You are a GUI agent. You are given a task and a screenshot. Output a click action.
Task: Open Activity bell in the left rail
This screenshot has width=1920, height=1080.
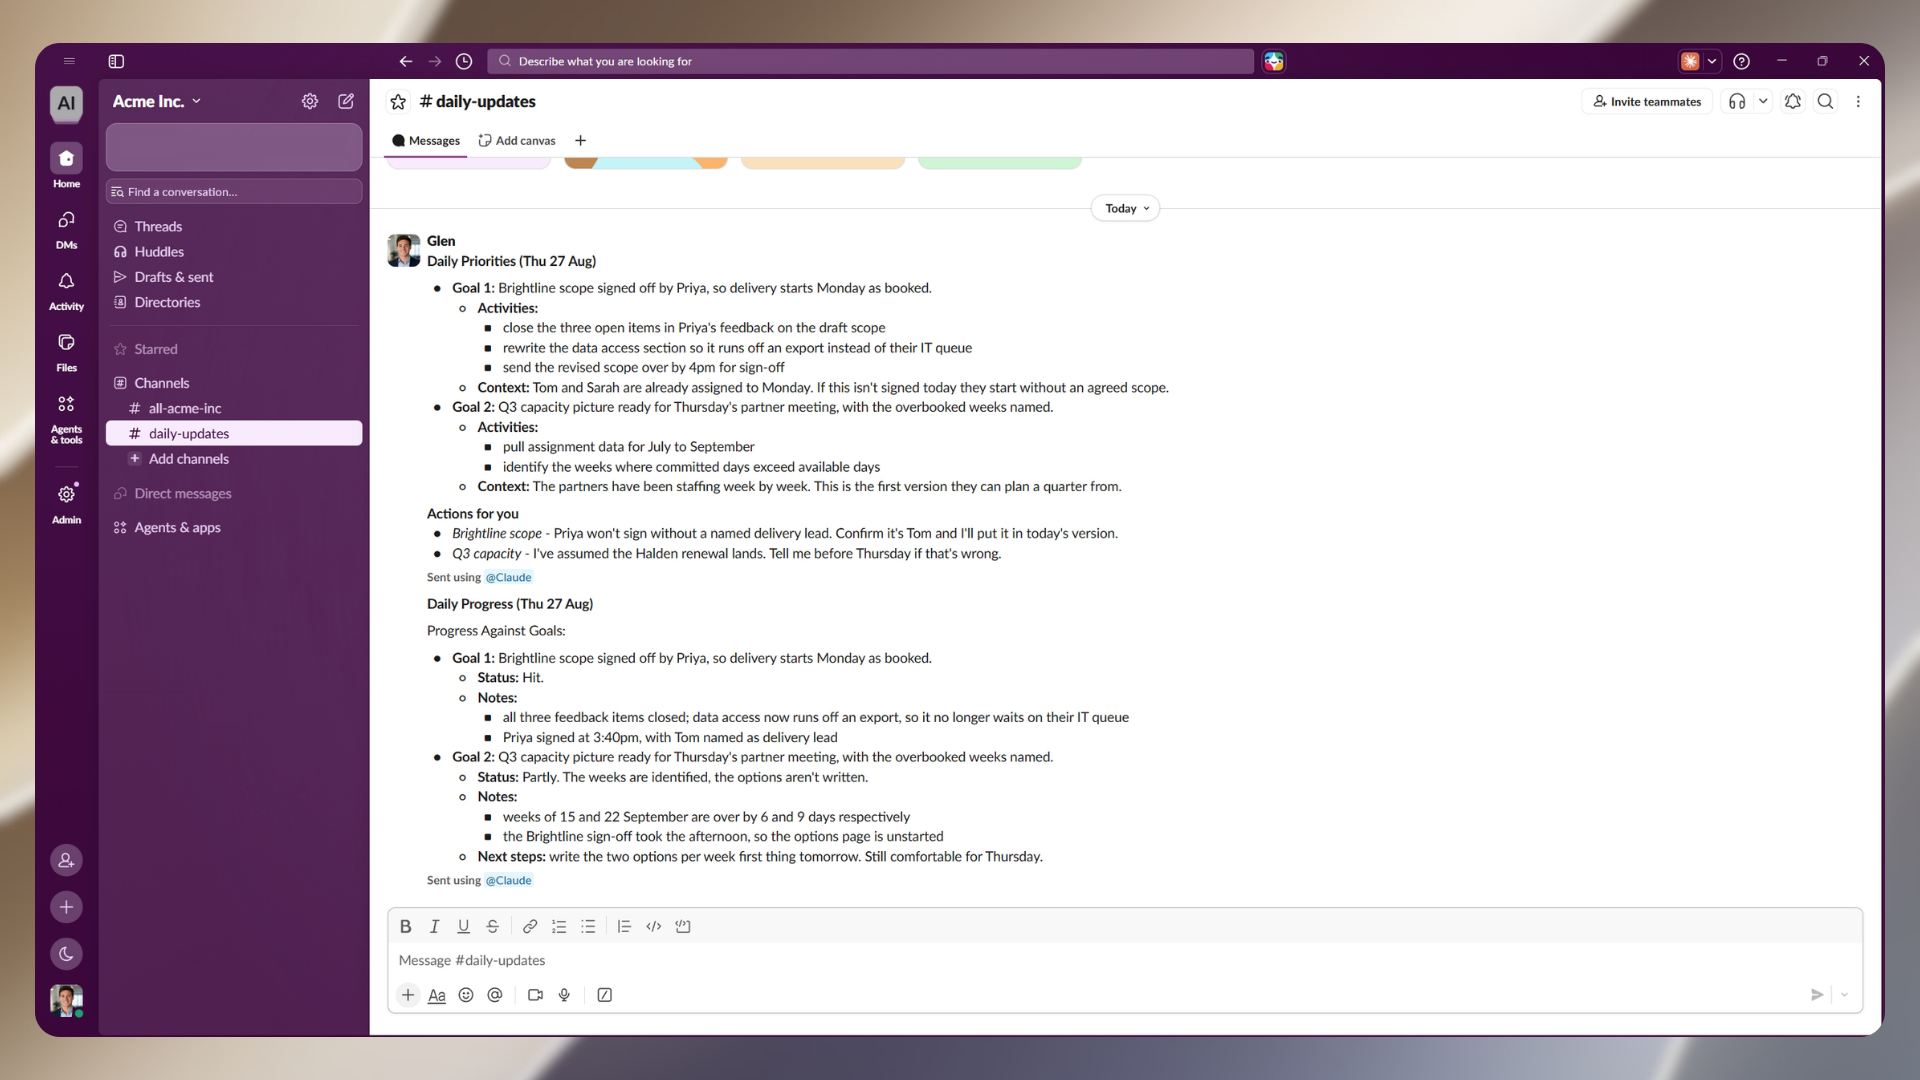[x=66, y=290]
